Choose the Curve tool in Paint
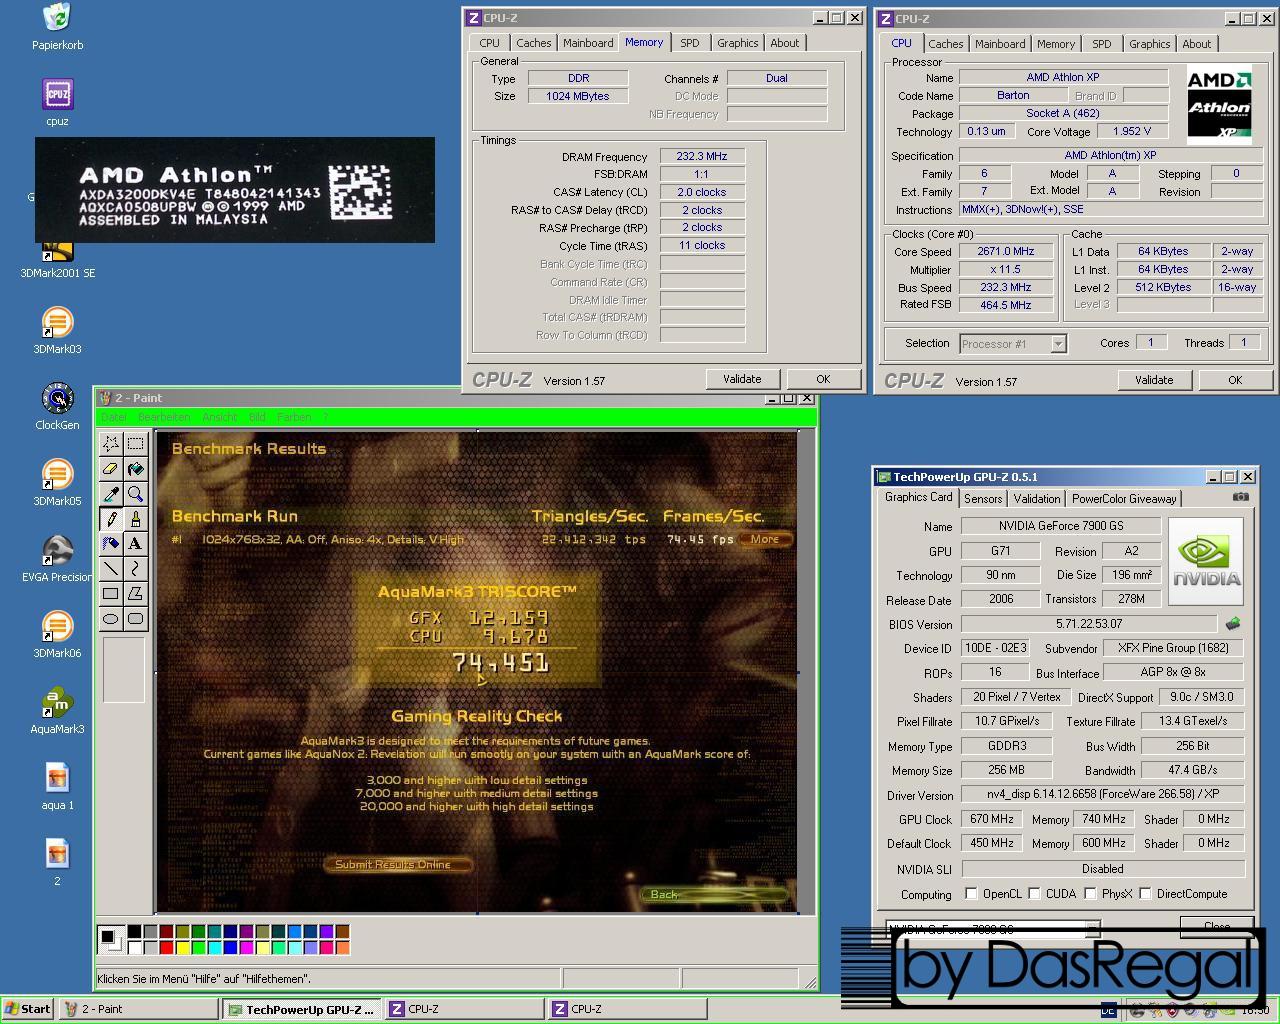The height and width of the screenshot is (1024, 1280). click(x=135, y=568)
